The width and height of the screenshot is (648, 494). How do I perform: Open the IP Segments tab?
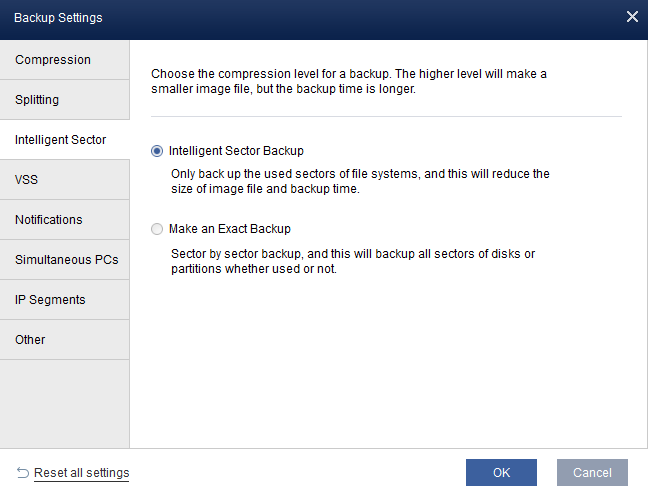coord(65,300)
